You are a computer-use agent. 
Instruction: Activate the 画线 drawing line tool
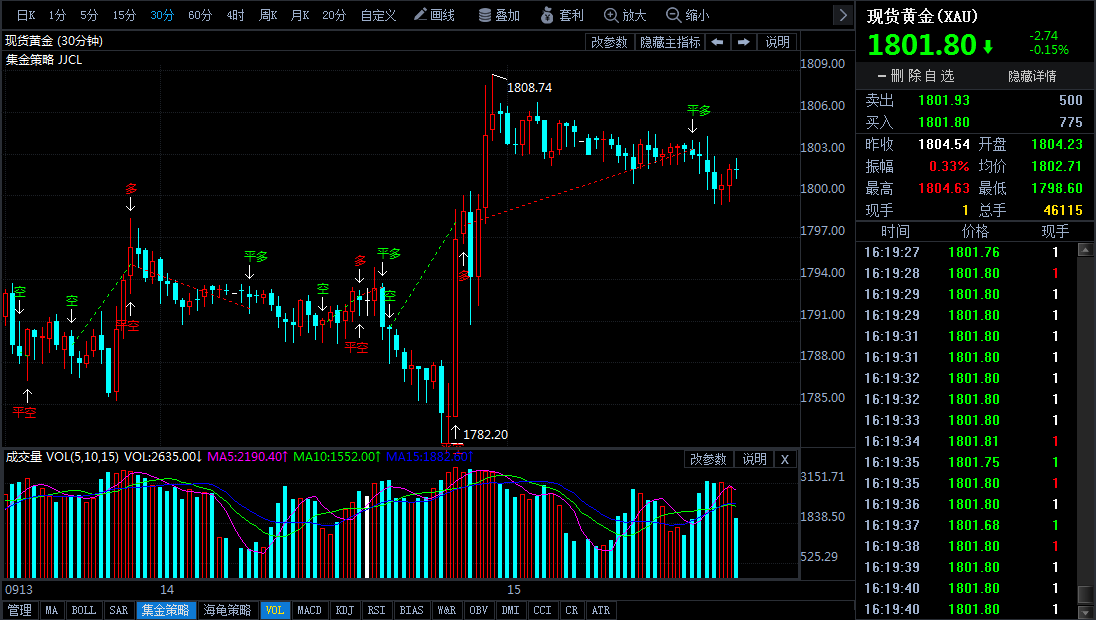434,15
